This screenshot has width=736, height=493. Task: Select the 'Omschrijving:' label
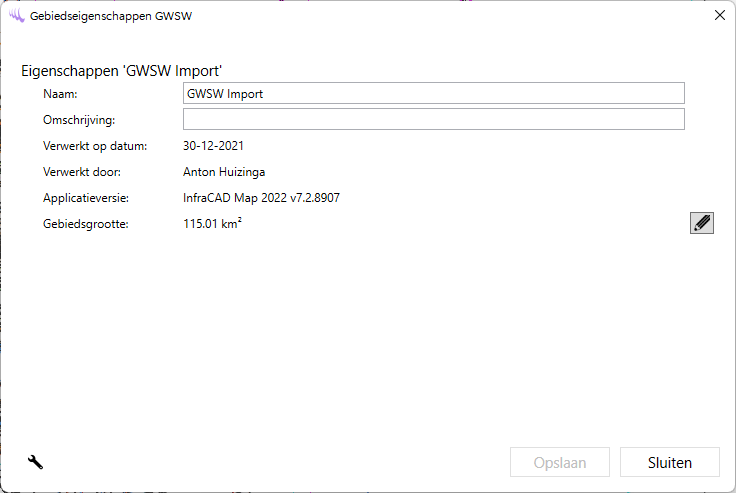coord(79,120)
